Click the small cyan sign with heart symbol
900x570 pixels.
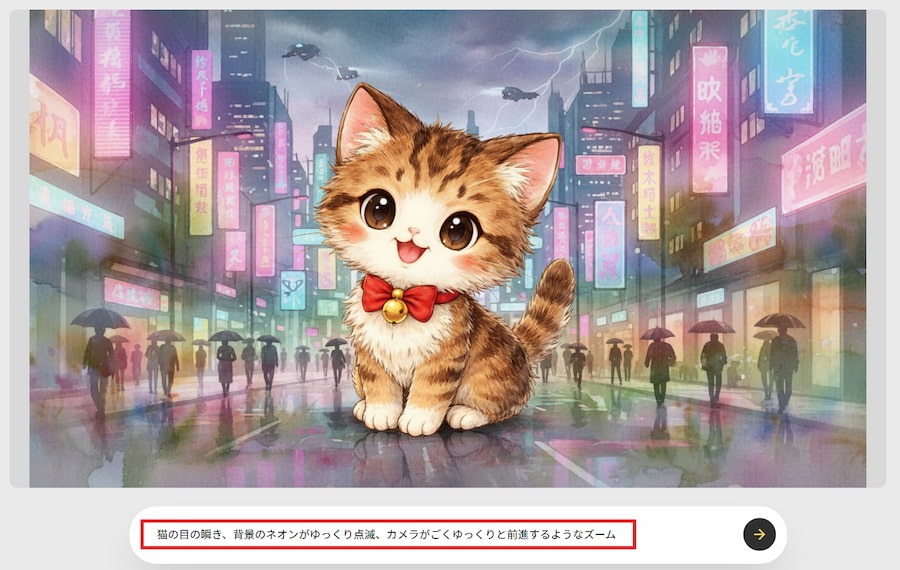293,290
